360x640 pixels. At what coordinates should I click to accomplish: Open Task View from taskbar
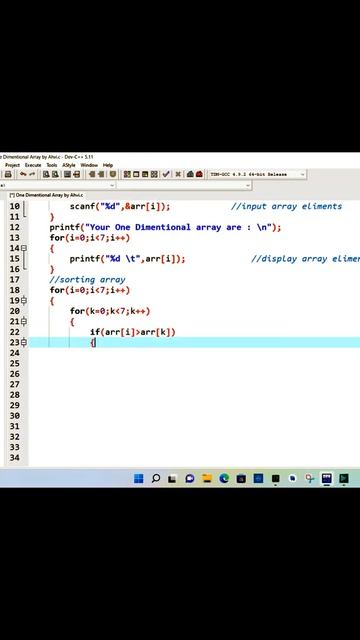(x=172, y=478)
